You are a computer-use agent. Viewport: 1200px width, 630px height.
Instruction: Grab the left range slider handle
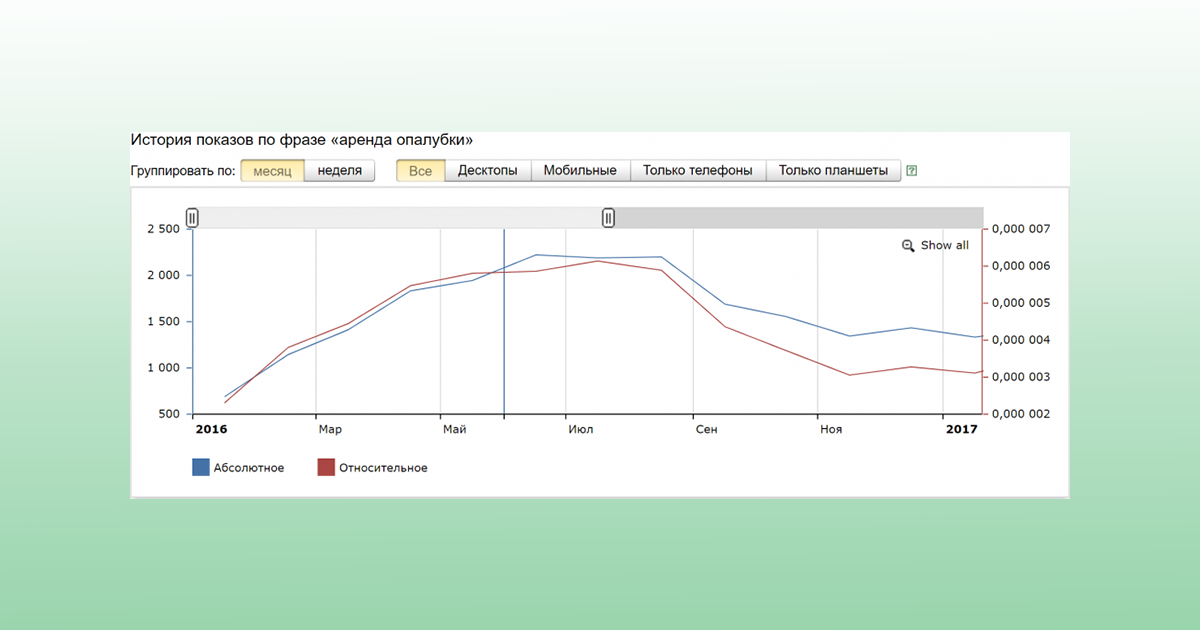[x=193, y=217]
